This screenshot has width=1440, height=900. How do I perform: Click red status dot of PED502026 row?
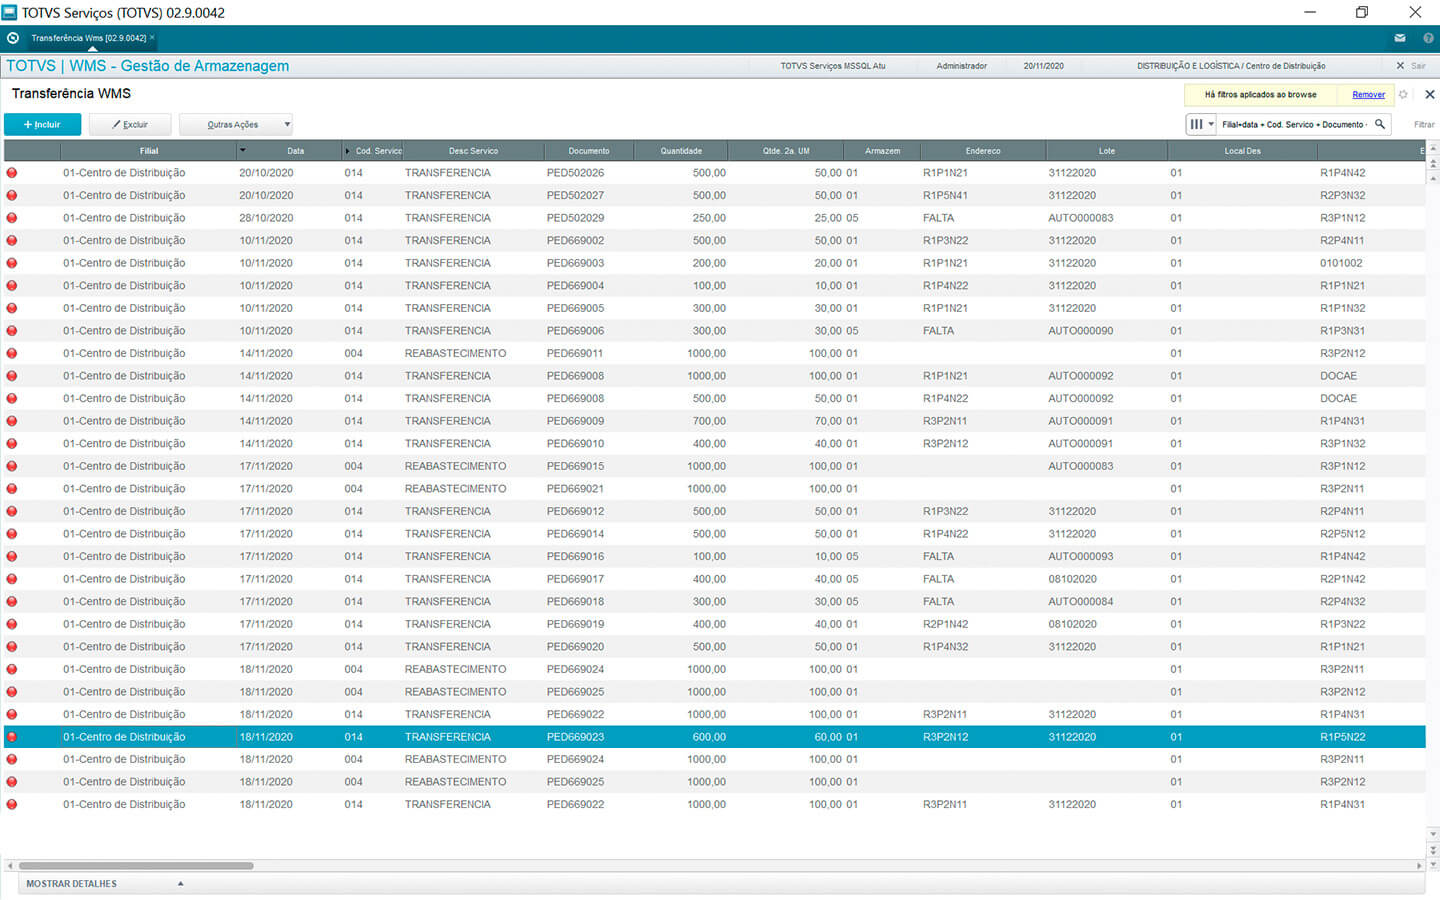(x=12, y=173)
